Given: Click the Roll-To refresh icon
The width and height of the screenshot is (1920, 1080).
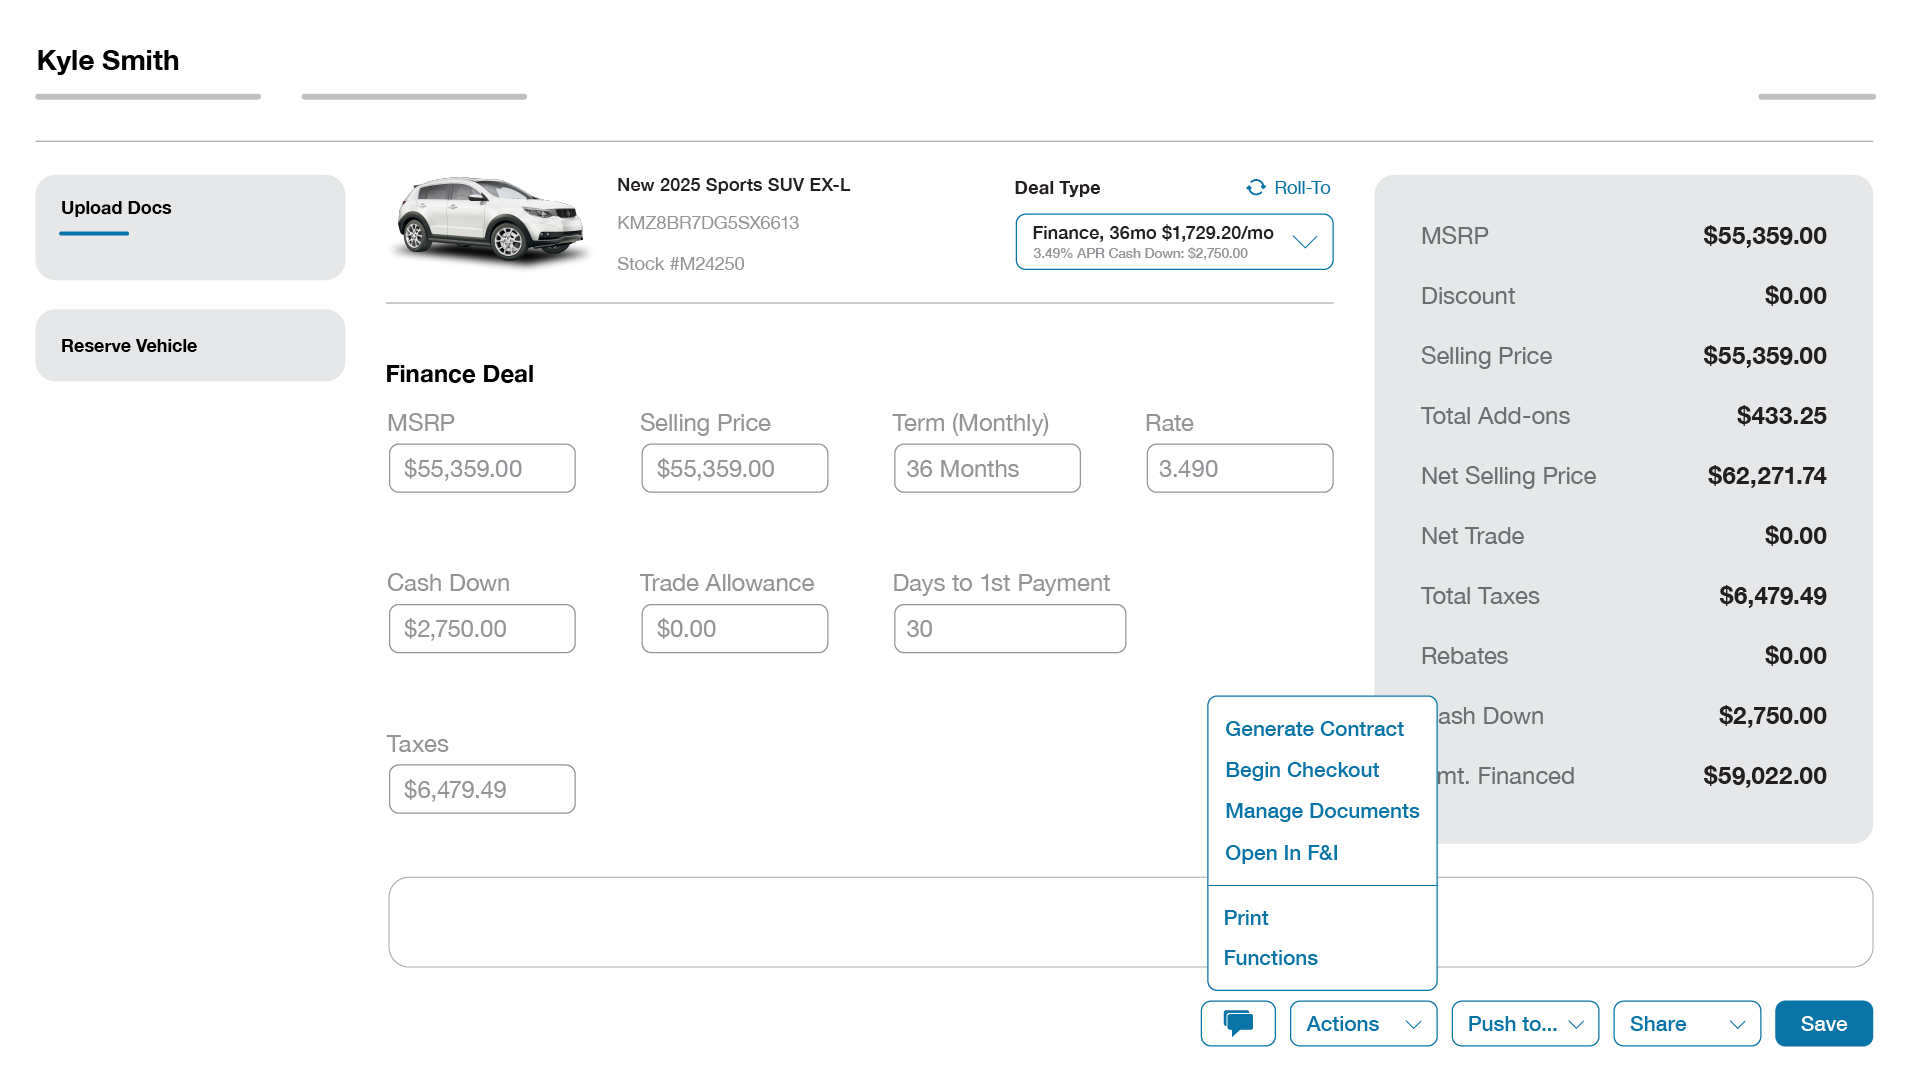Looking at the screenshot, I should tap(1255, 187).
